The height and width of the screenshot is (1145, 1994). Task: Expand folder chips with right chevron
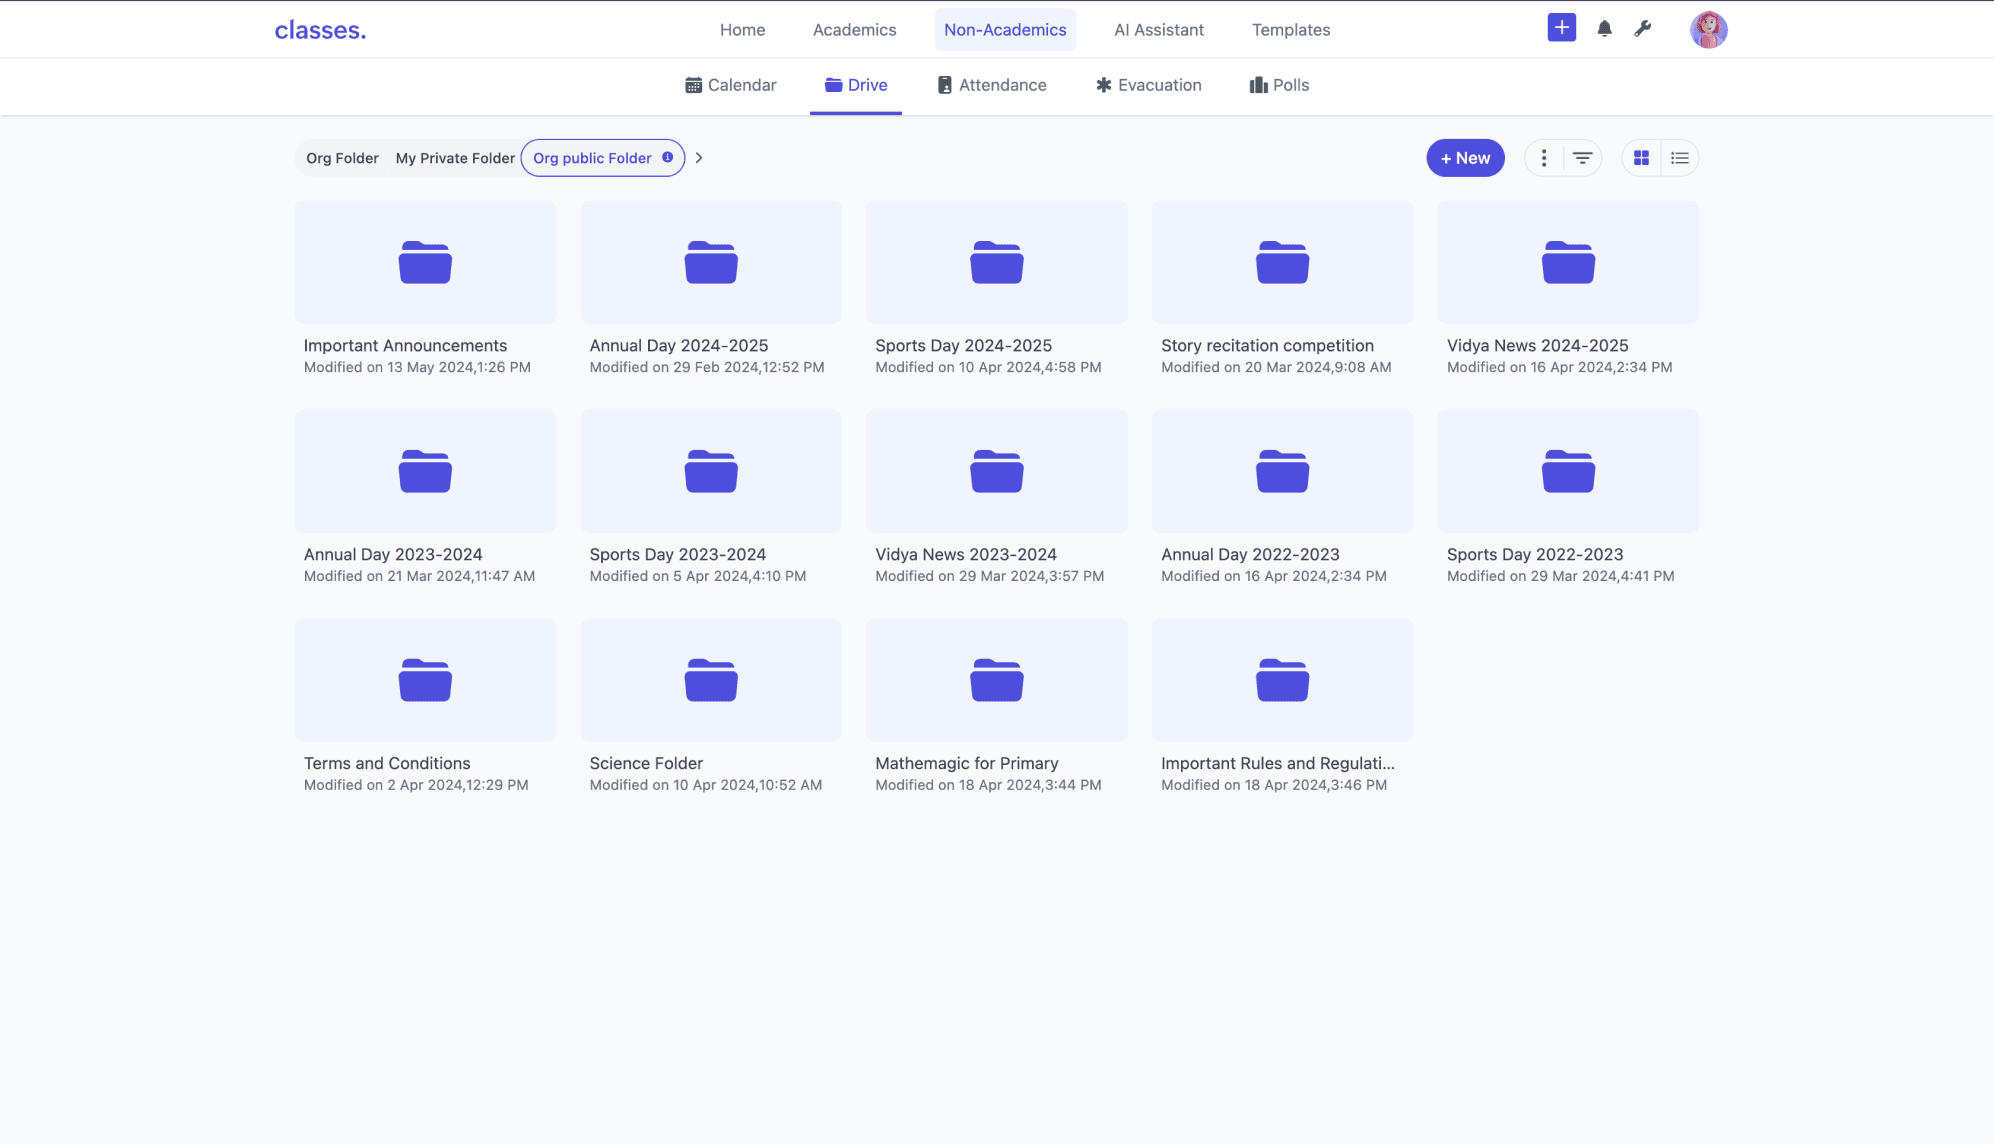coord(699,158)
